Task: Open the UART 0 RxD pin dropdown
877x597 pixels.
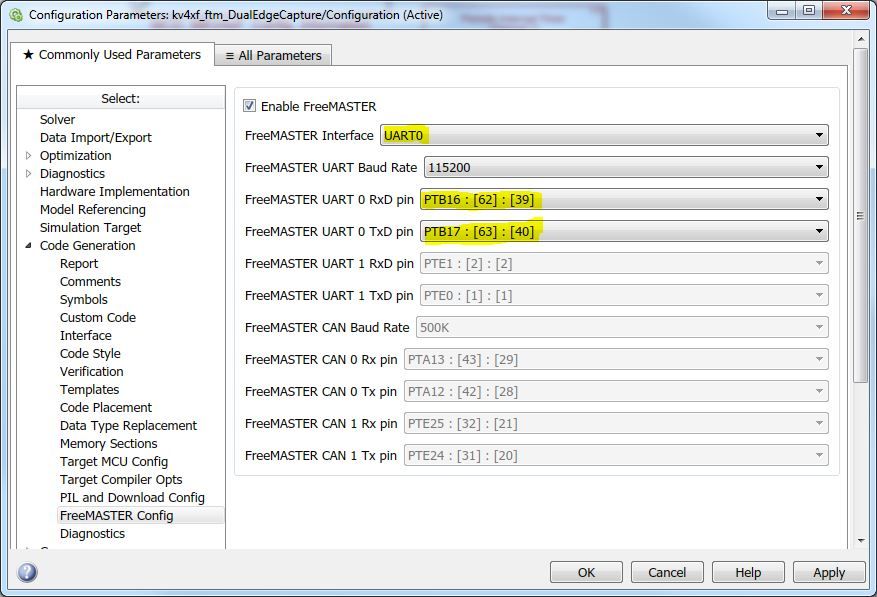Action: tap(624, 199)
